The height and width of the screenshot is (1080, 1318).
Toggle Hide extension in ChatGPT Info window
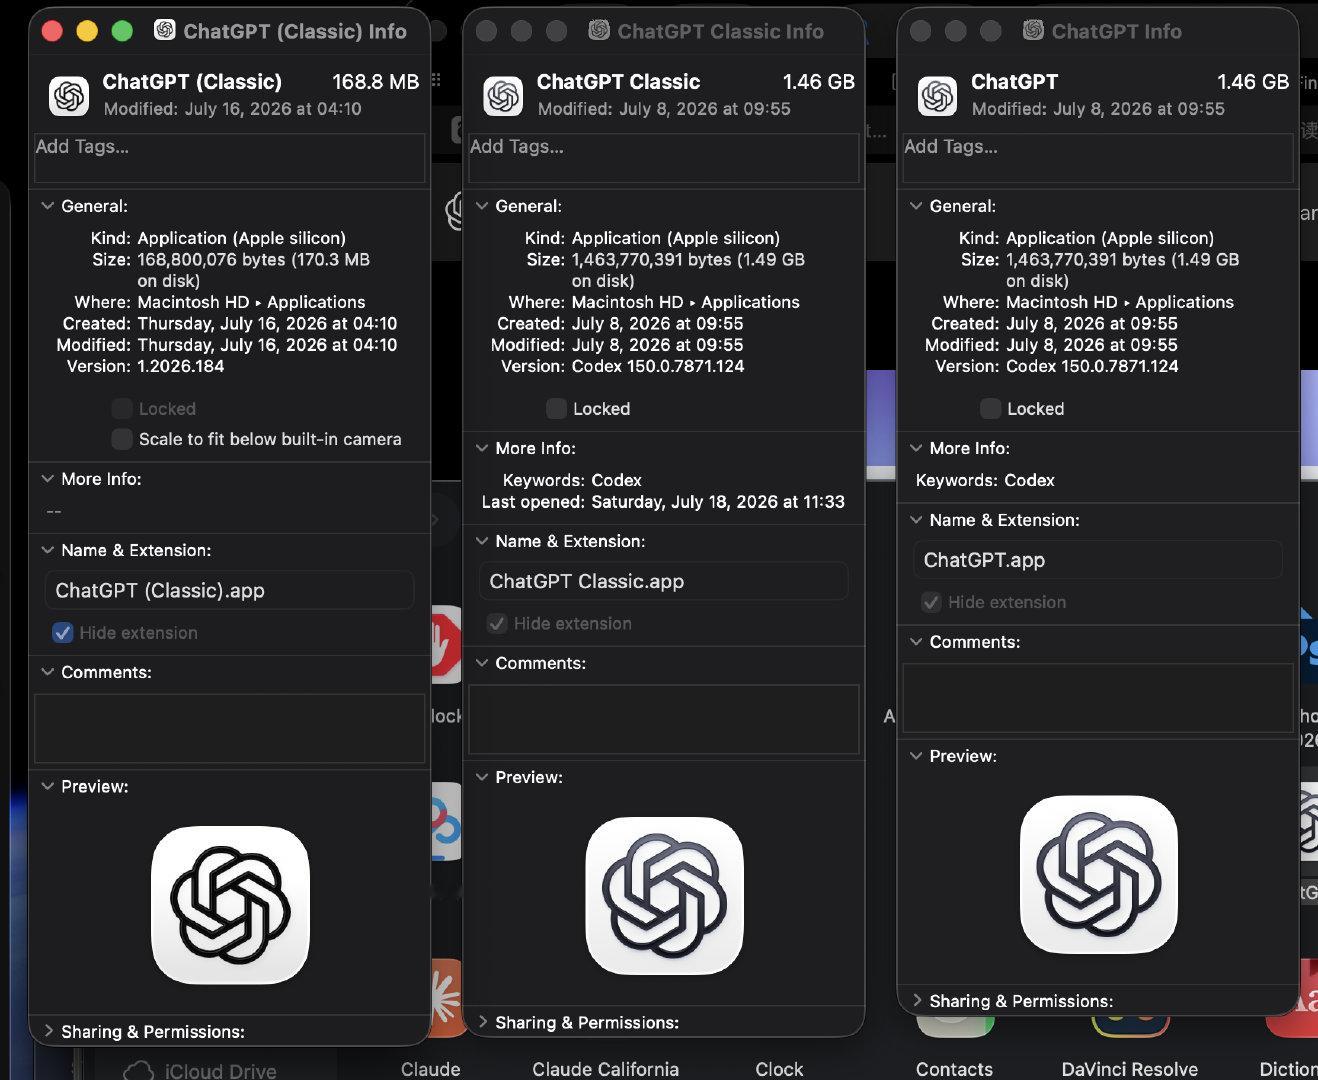930,602
